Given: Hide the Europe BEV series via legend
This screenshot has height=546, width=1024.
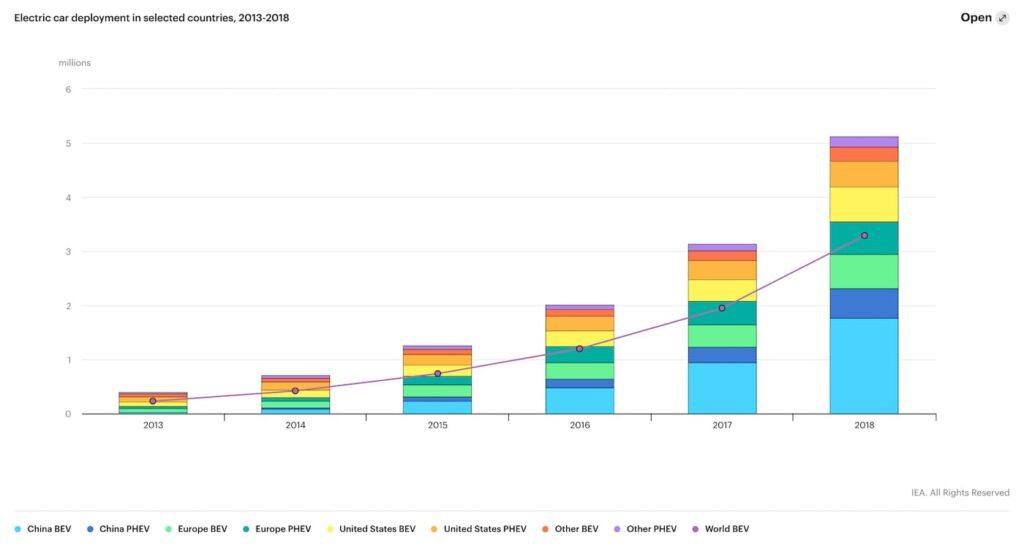Looking at the screenshot, I should click(200, 529).
